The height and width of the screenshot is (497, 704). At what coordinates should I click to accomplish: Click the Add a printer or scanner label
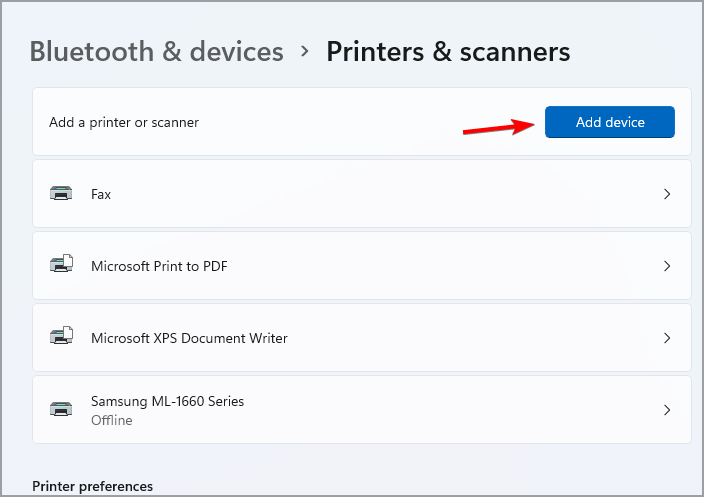pos(124,122)
